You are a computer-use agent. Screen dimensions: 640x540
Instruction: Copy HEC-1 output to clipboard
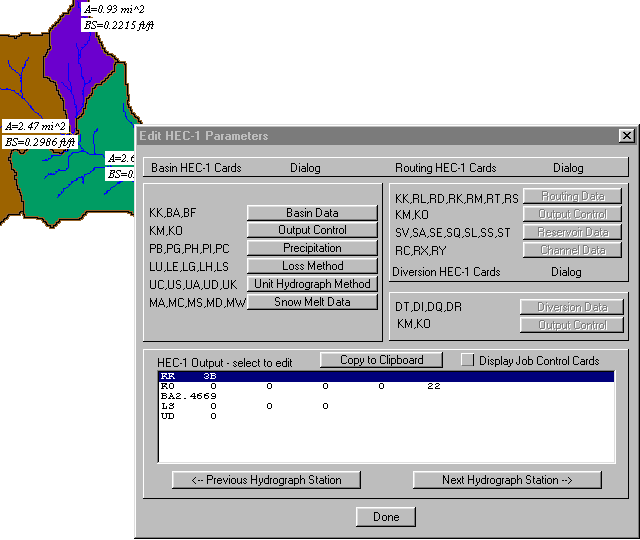[x=381, y=360]
